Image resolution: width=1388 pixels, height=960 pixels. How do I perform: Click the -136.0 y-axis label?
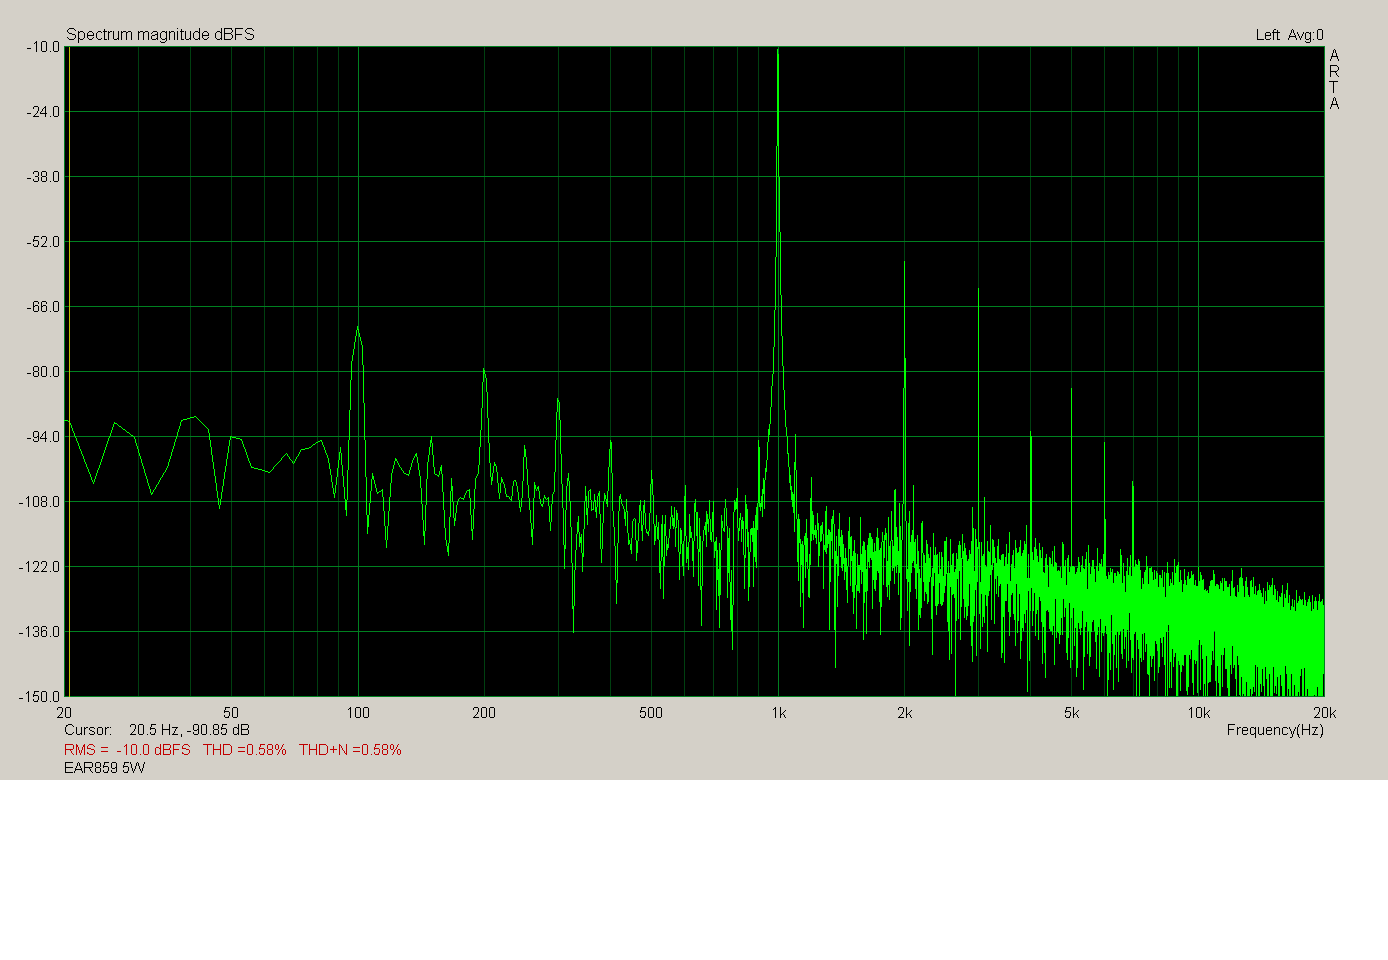point(40,631)
